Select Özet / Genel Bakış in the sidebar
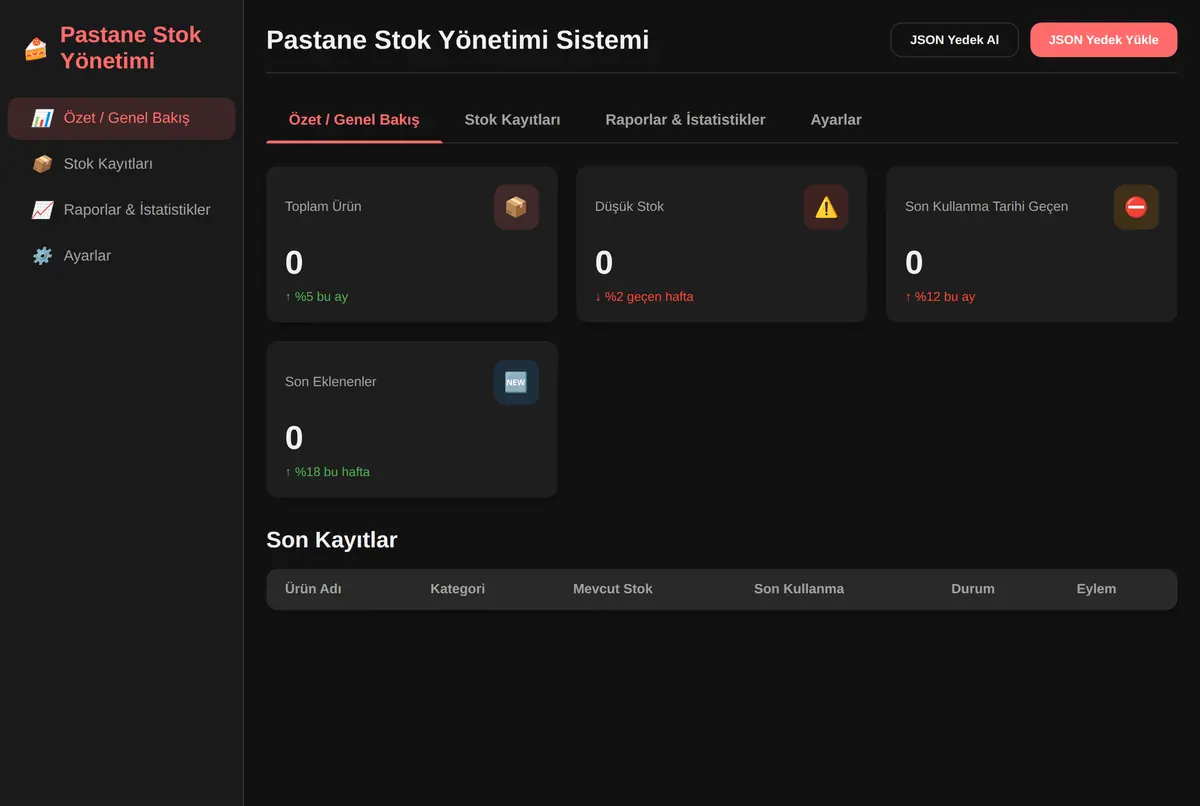 pos(121,118)
